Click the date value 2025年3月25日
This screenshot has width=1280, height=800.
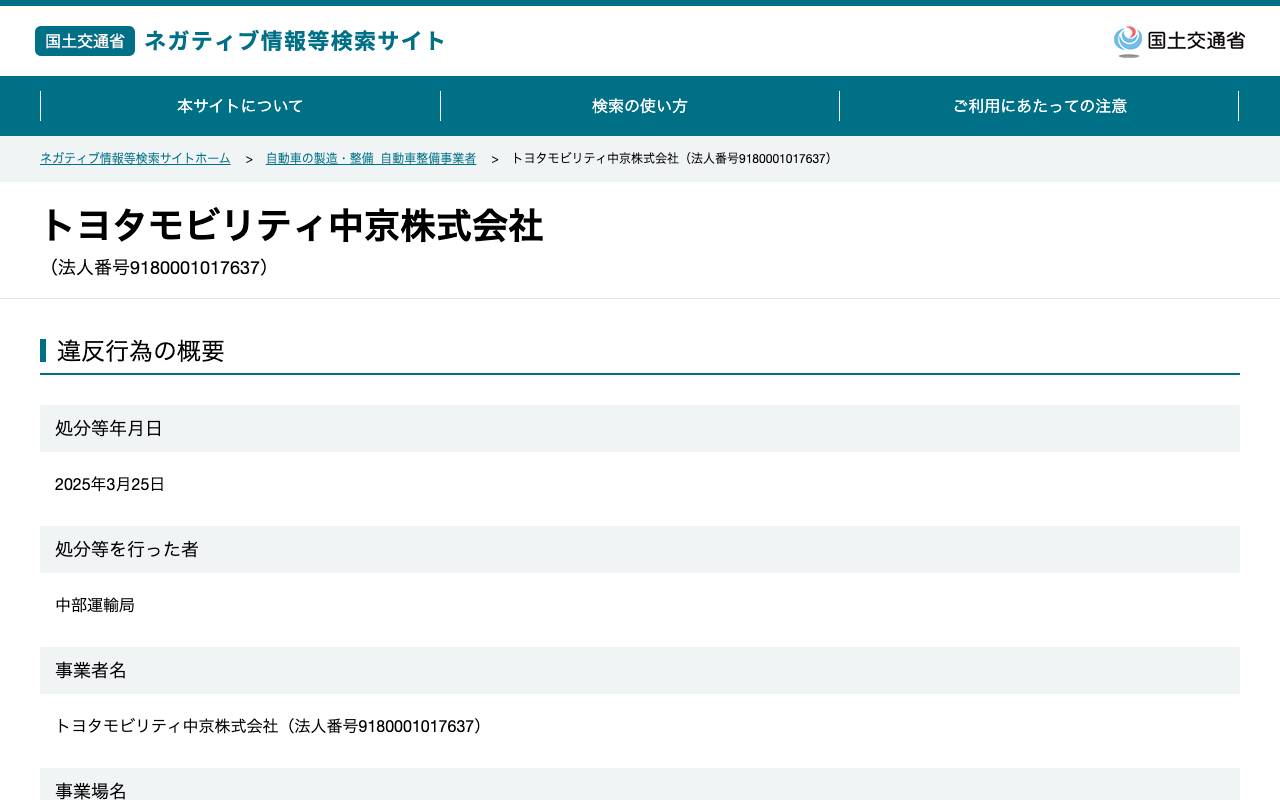coord(110,484)
